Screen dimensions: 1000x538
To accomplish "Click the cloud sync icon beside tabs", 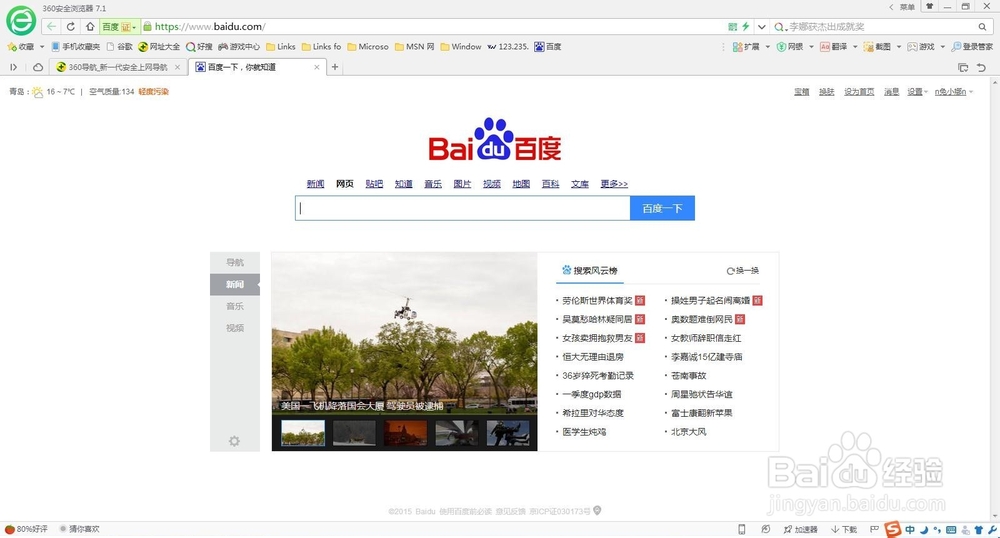I will (x=38, y=67).
